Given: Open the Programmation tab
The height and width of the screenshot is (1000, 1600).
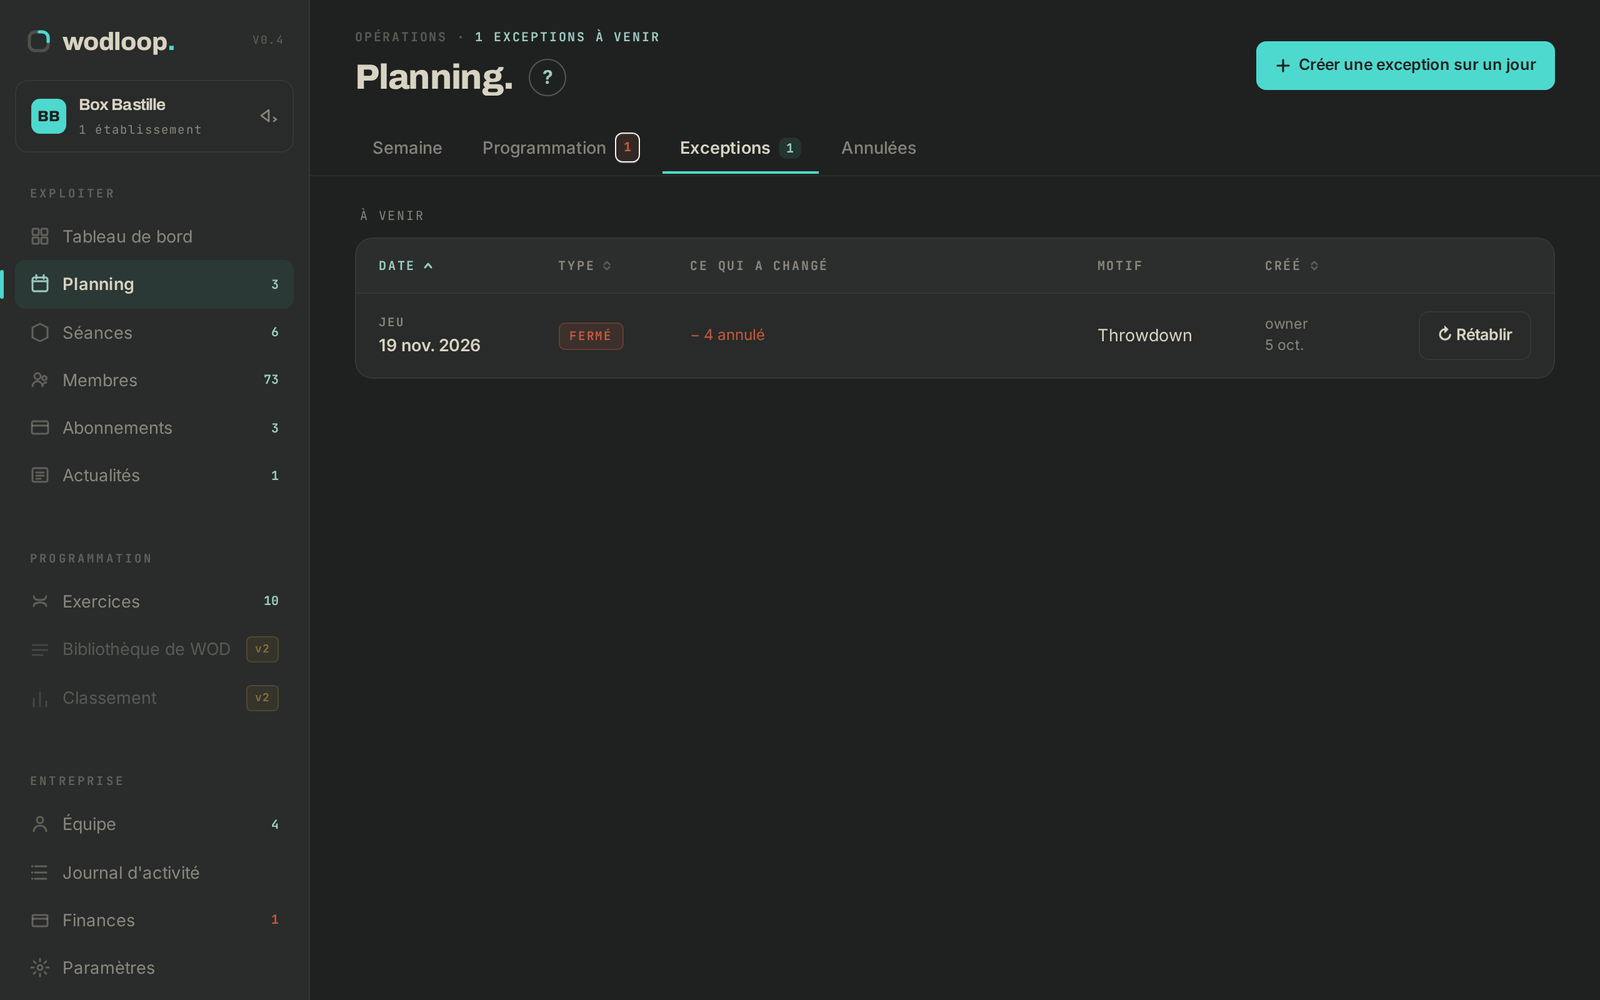Looking at the screenshot, I should point(560,148).
